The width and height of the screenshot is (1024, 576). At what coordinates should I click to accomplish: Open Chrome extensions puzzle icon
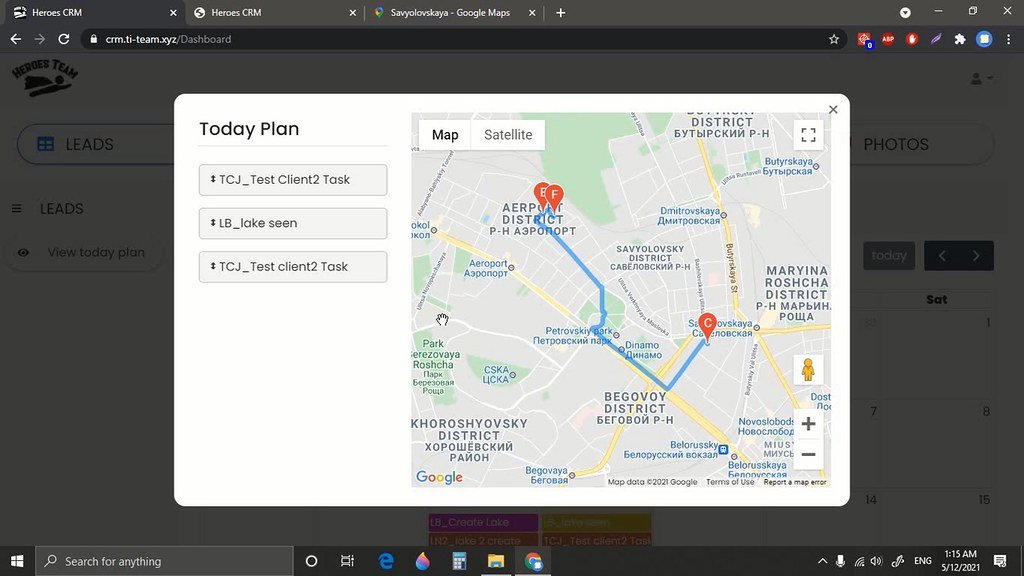[x=960, y=39]
